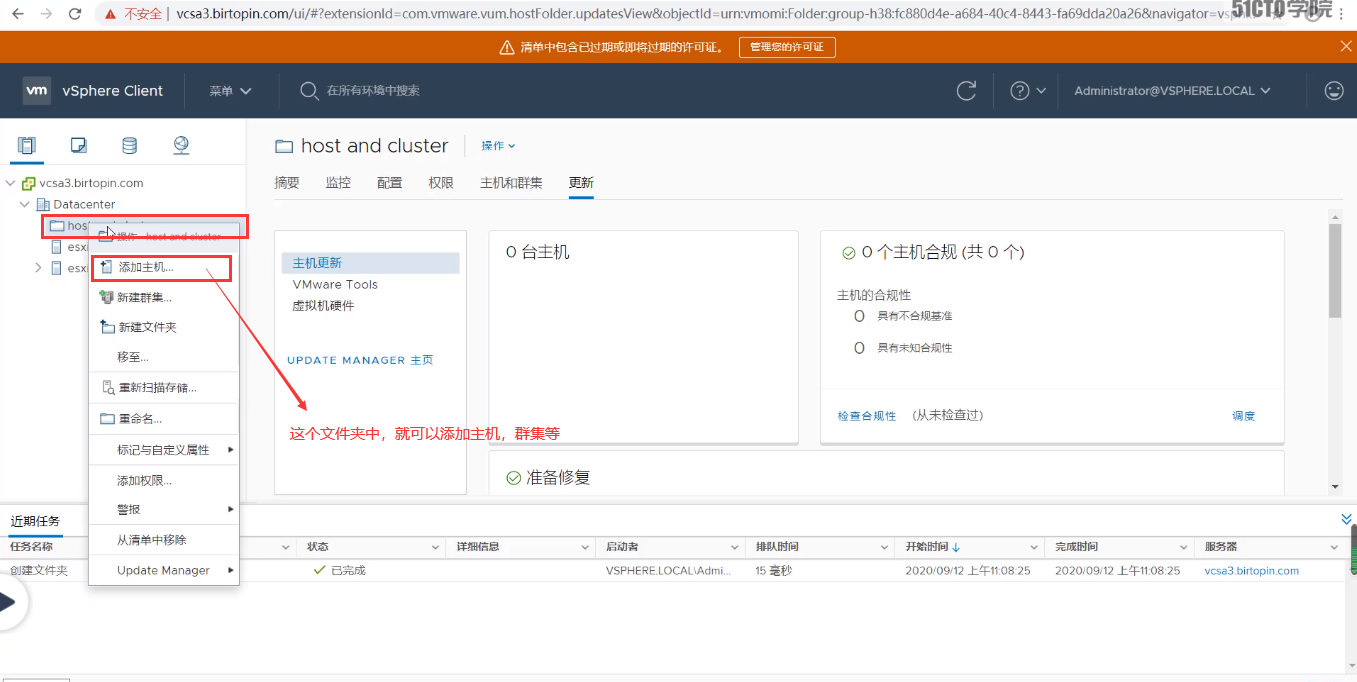The image size is (1357, 682).
Task: Open the 启动者 column filter dropdown
Action: [735, 547]
